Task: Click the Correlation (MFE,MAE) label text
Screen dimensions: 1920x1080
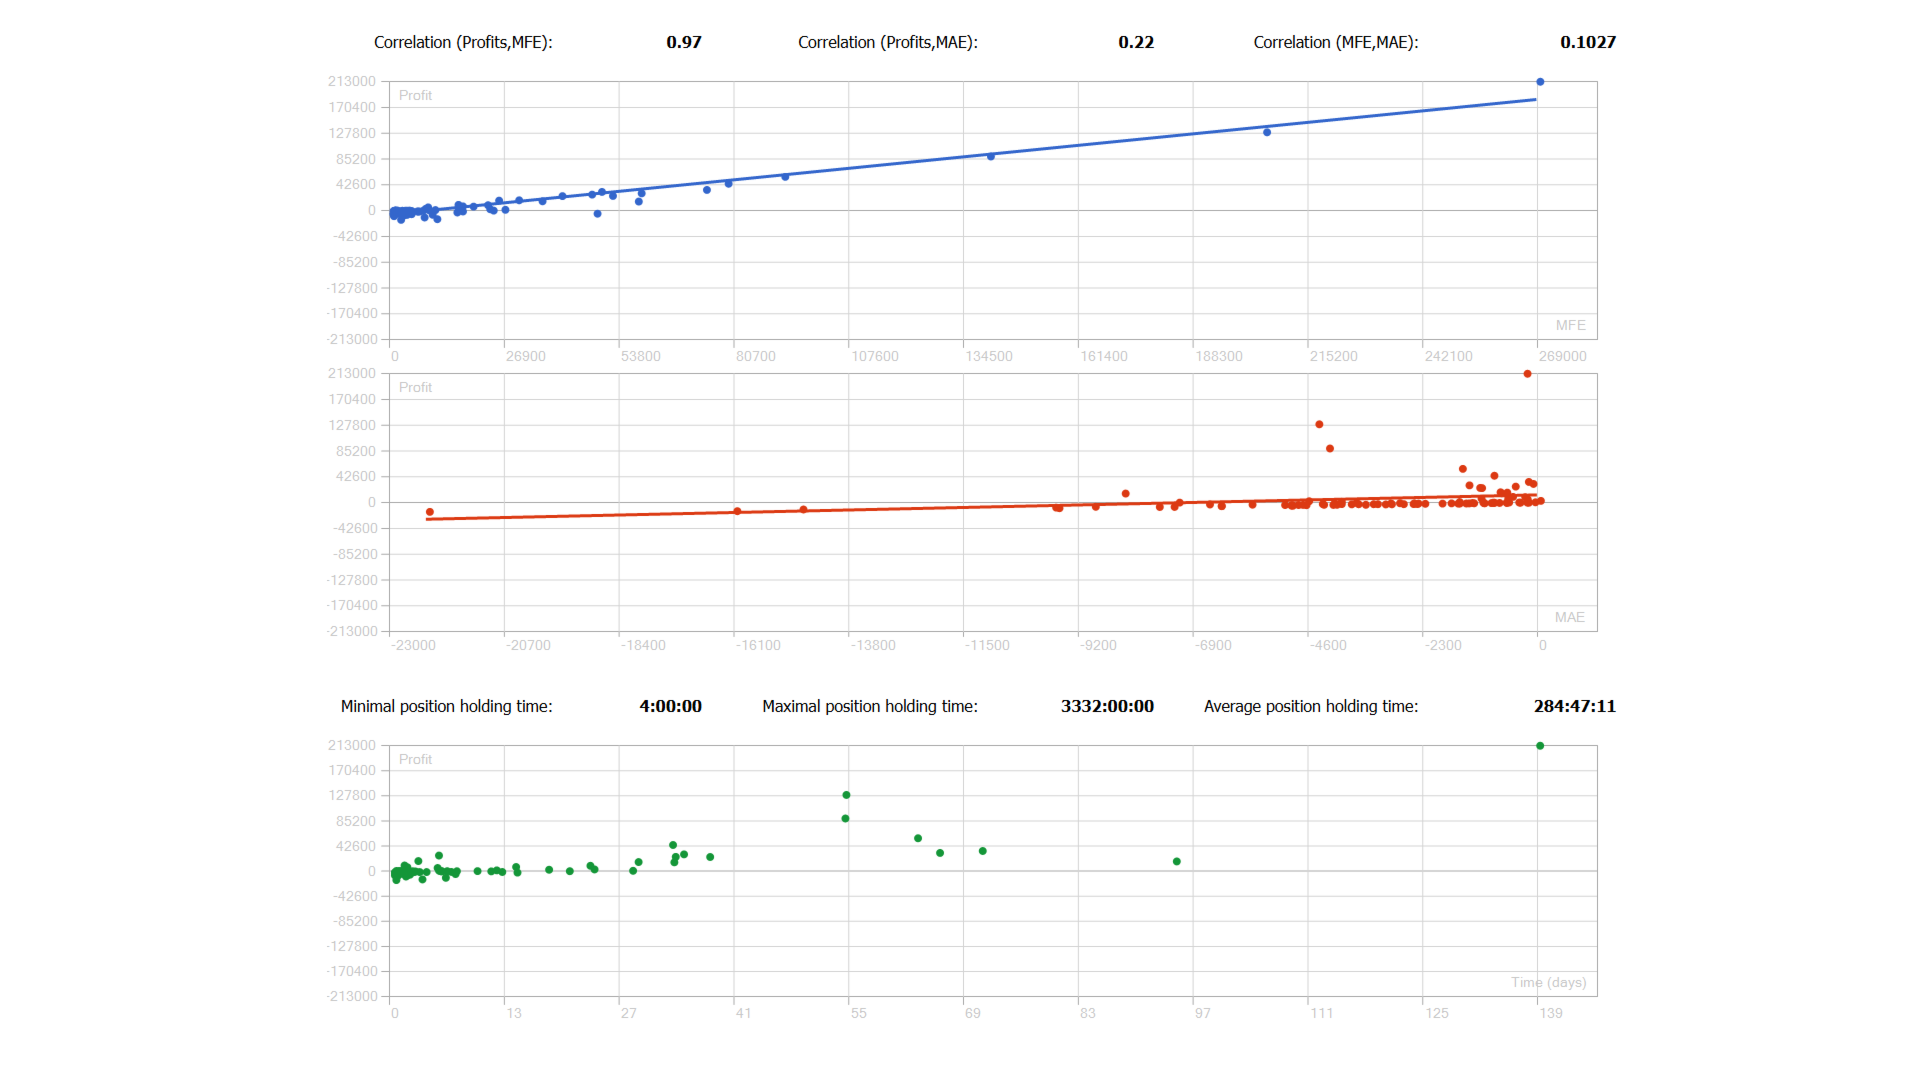Action: pyautogui.click(x=1335, y=42)
